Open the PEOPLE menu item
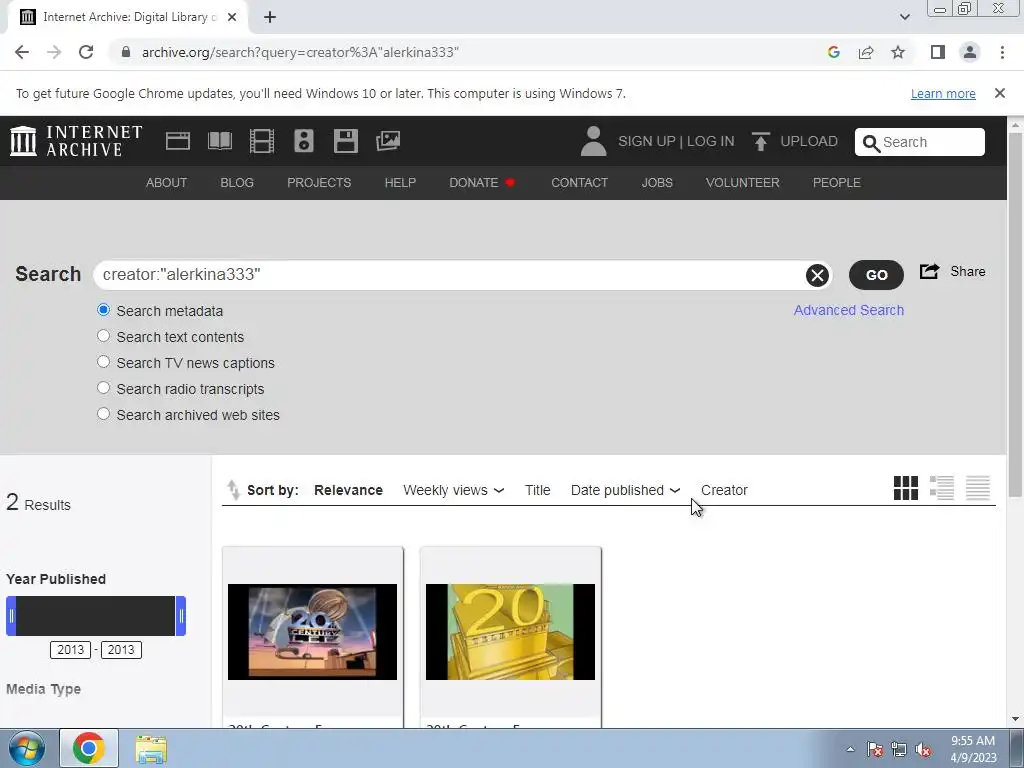Viewport: 1024px width, 768px height. click(x=837, y=183)
